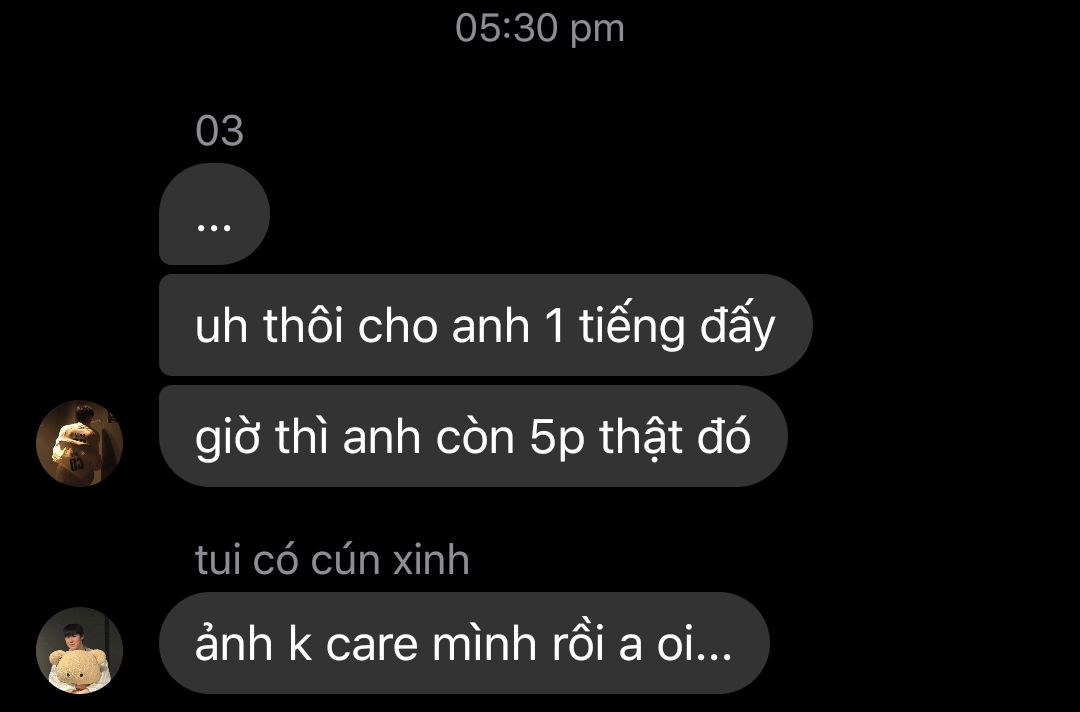This screenshot has width=1080, height=712.
Task: Click the word "tiếng" in second message
Action: (x=632, y=326)
